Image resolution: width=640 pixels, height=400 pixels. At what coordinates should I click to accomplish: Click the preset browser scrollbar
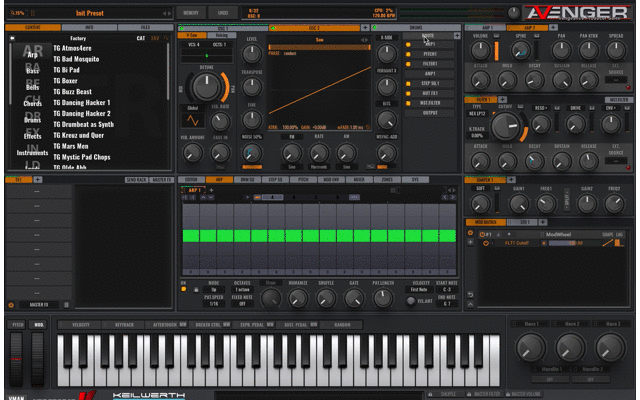click(x=168, y=71)
